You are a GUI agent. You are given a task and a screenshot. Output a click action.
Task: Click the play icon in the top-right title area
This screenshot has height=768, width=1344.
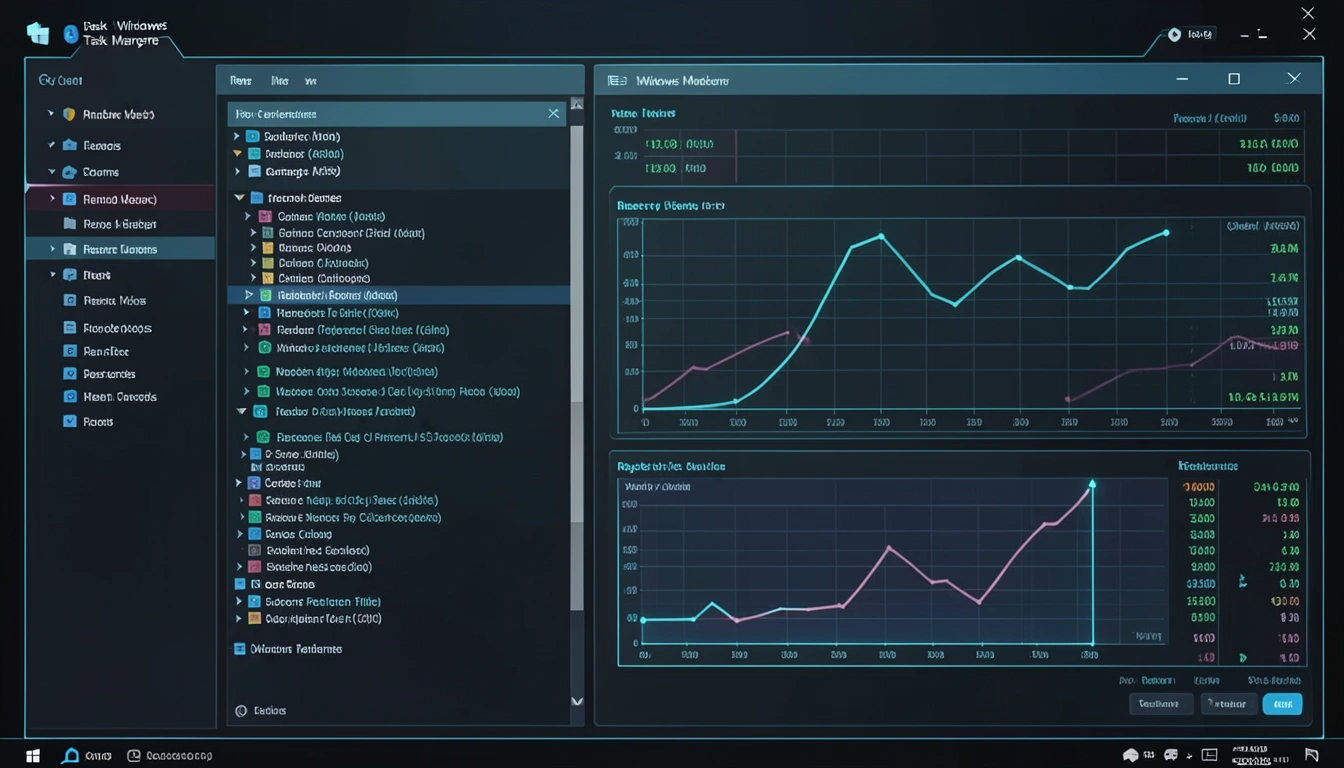tap(1174, 35)
